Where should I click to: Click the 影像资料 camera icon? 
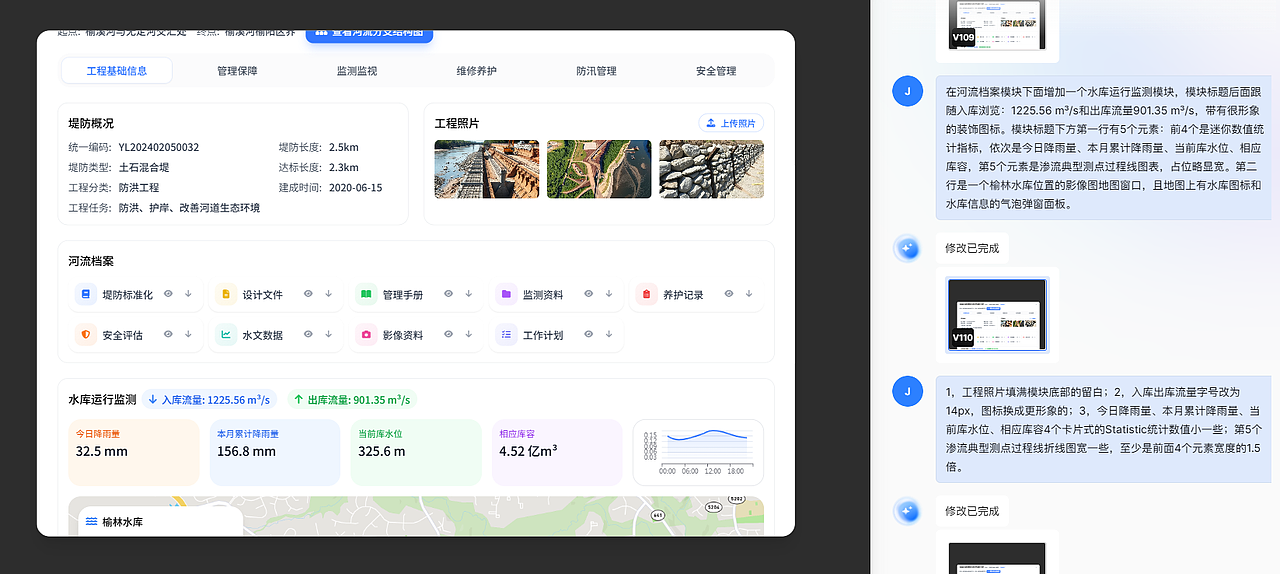click(366, 335)
